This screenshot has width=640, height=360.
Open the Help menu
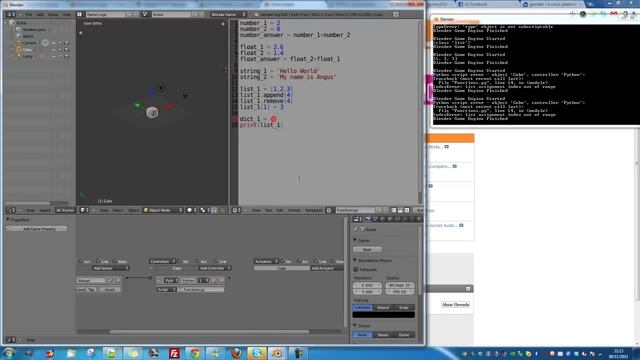[x=67, y=14]
